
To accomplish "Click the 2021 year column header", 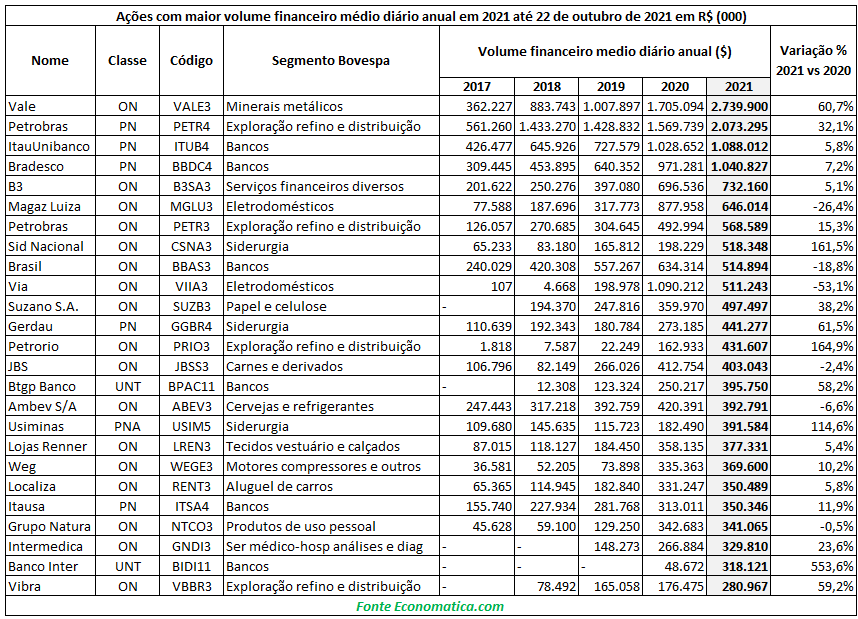I will point(739,86).
